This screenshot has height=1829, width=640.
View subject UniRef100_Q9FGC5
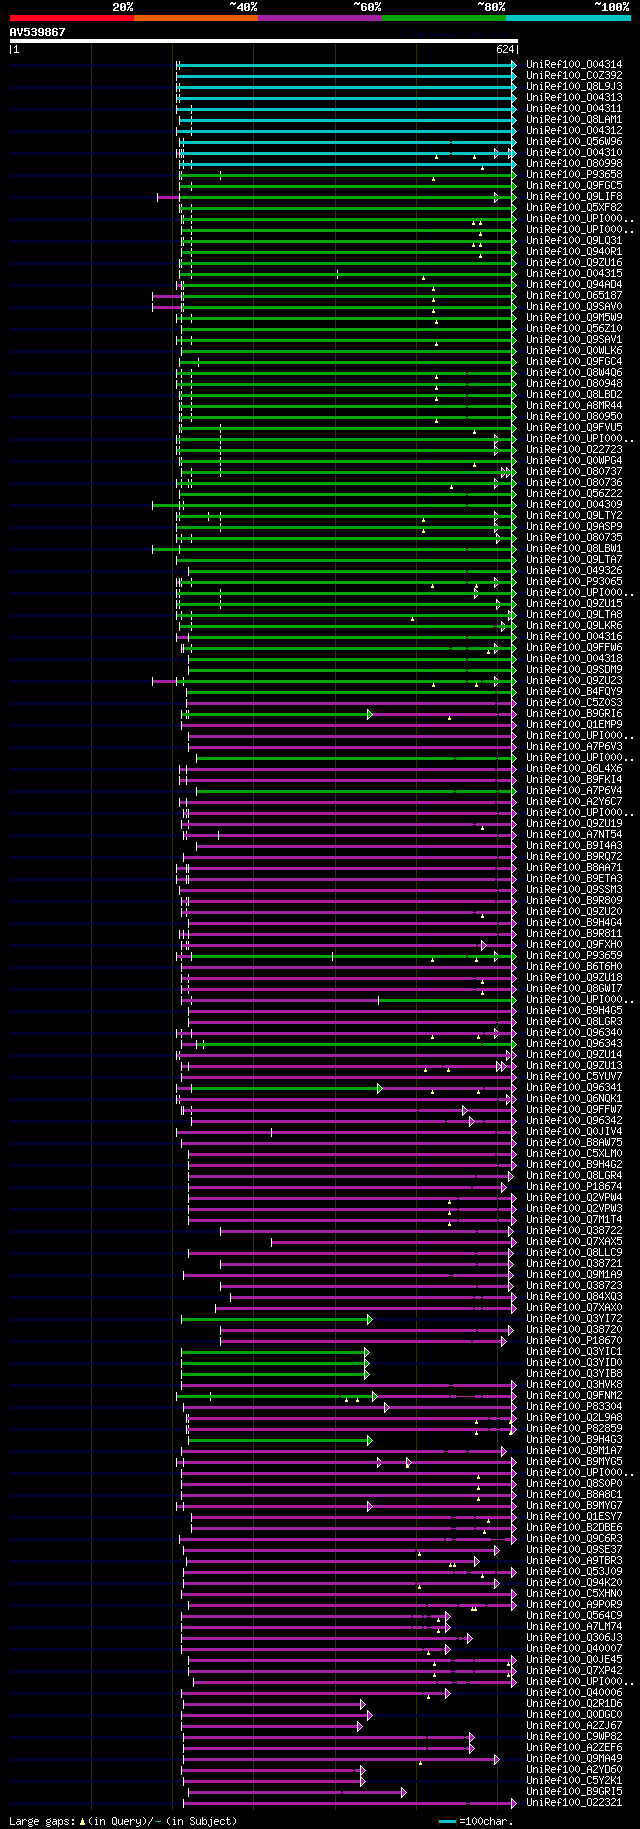[x=574, y=185]
